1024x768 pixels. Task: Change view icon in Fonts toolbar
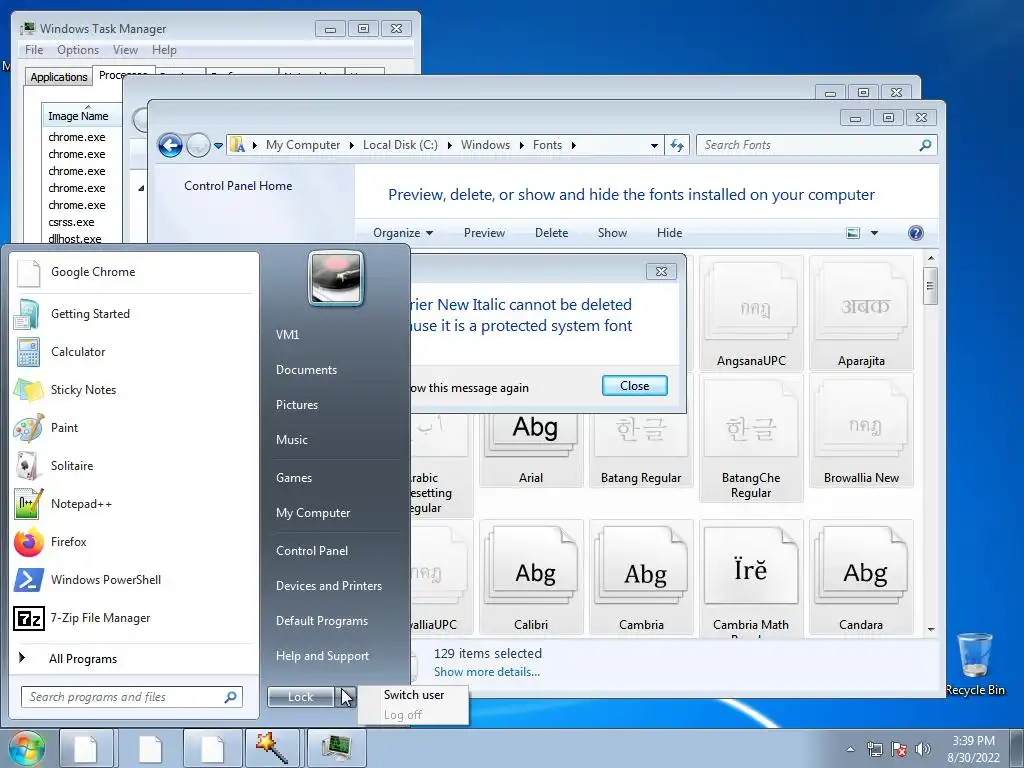coord(853,233)
